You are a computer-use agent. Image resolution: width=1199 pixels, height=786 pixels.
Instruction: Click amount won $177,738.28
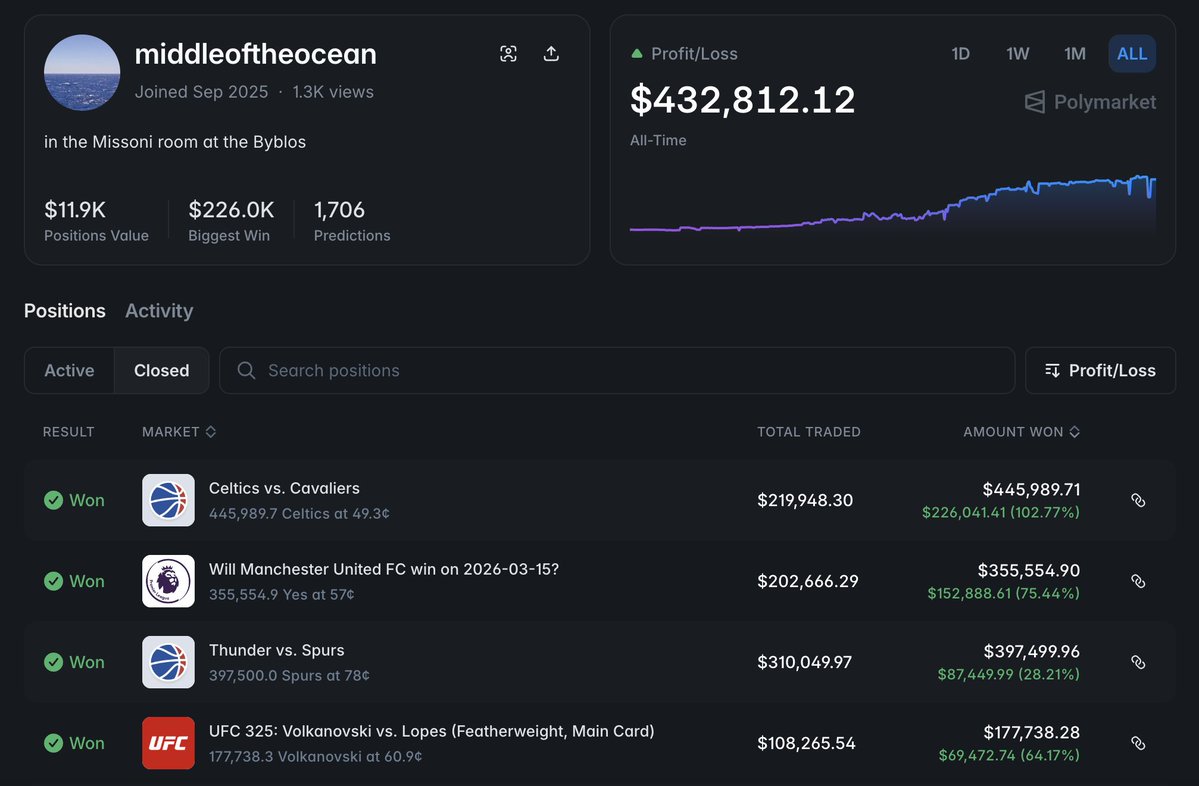coord(1032,732)
